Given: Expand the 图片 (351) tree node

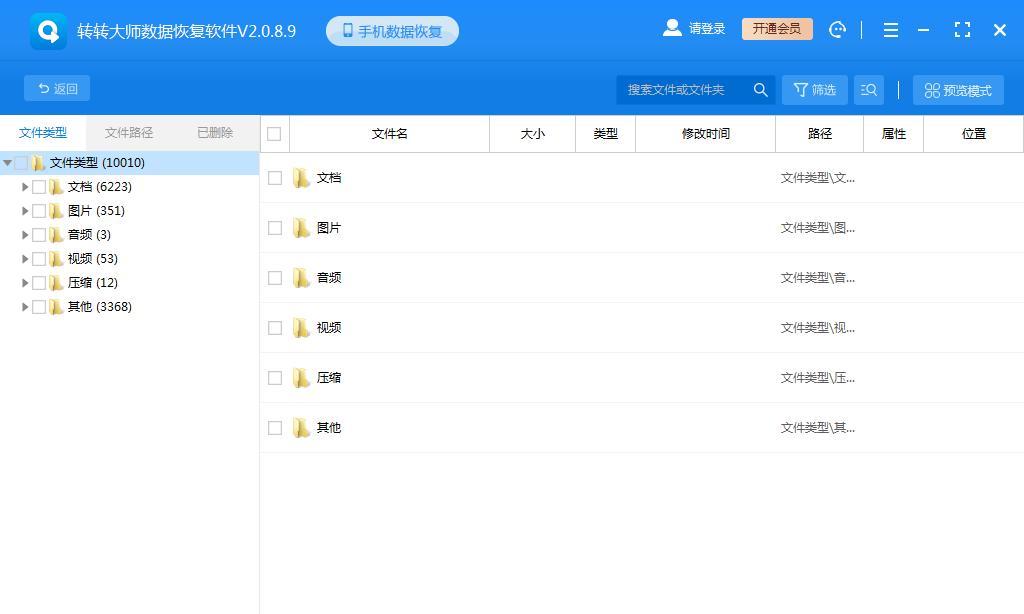Looking at the screenshot, I should point(25,211).
